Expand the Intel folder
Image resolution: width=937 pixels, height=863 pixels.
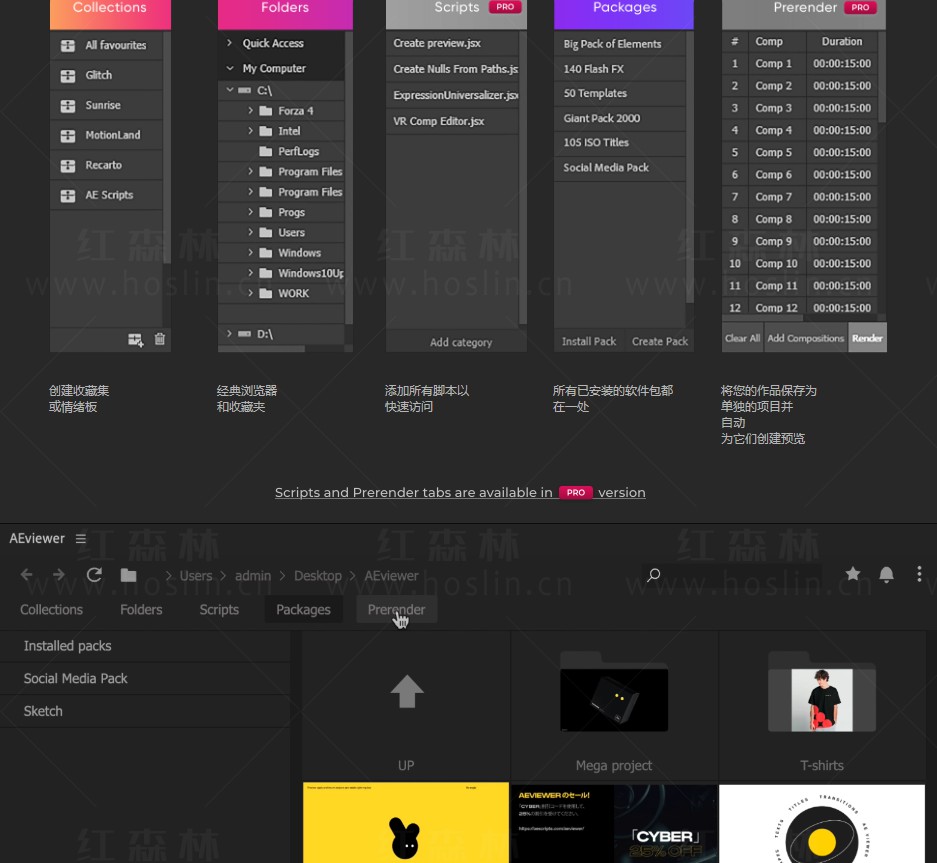click(250, 130)
